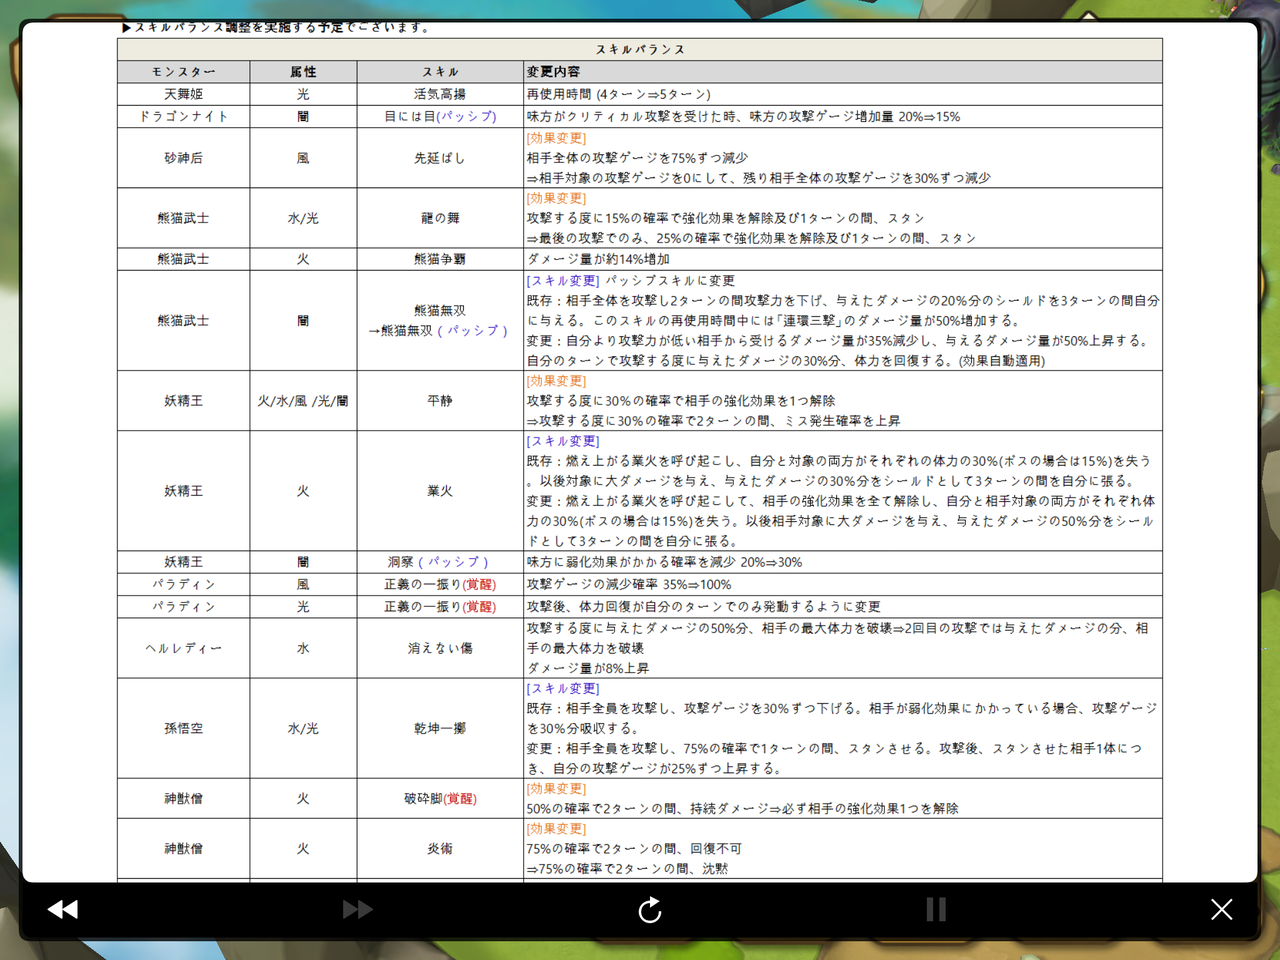Go back with the rewind double-arrow icon
Image resolution: width=1280 pixels, height=960 pixels.
pyautogui.click(x=63, y=909)
